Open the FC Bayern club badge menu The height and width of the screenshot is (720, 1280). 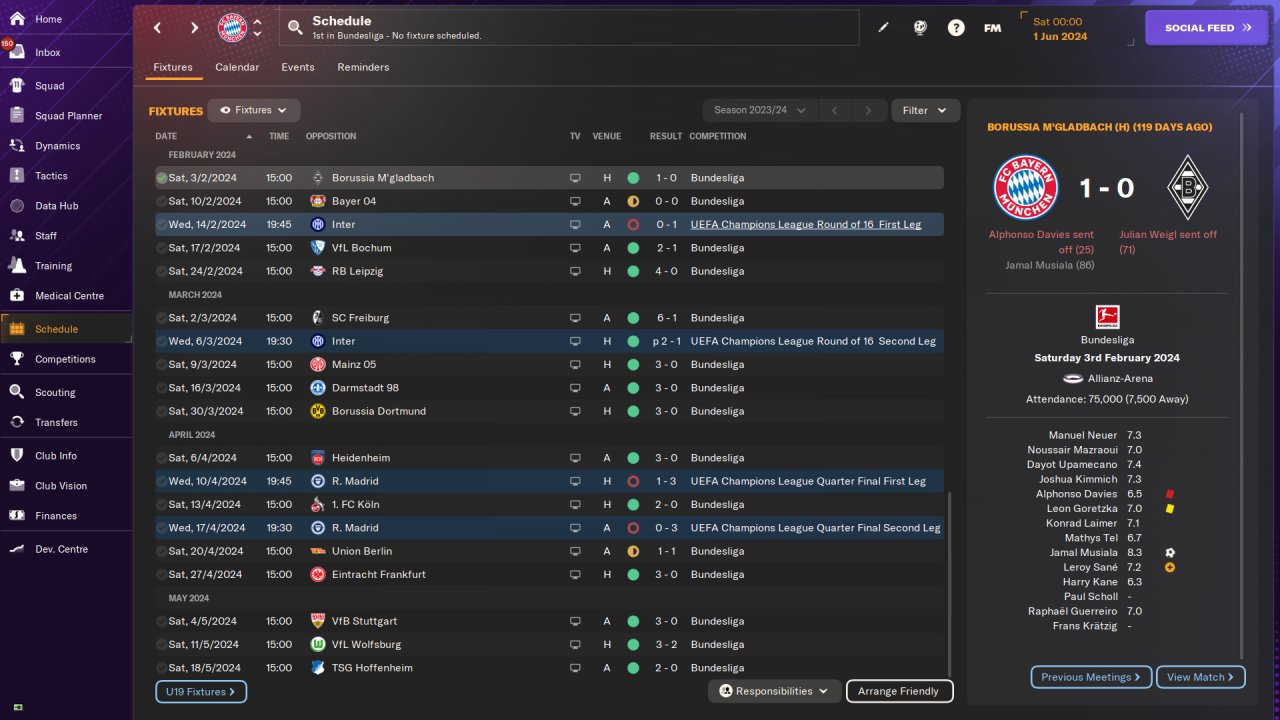[x=232, y=28]
